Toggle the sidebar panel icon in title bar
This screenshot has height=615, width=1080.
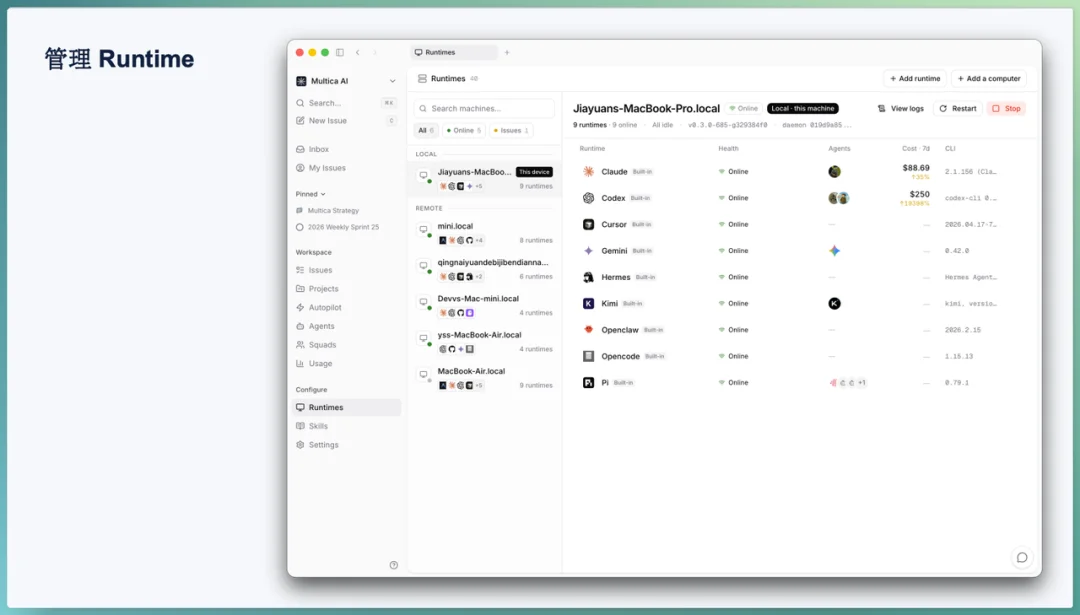tap(340, 52)
